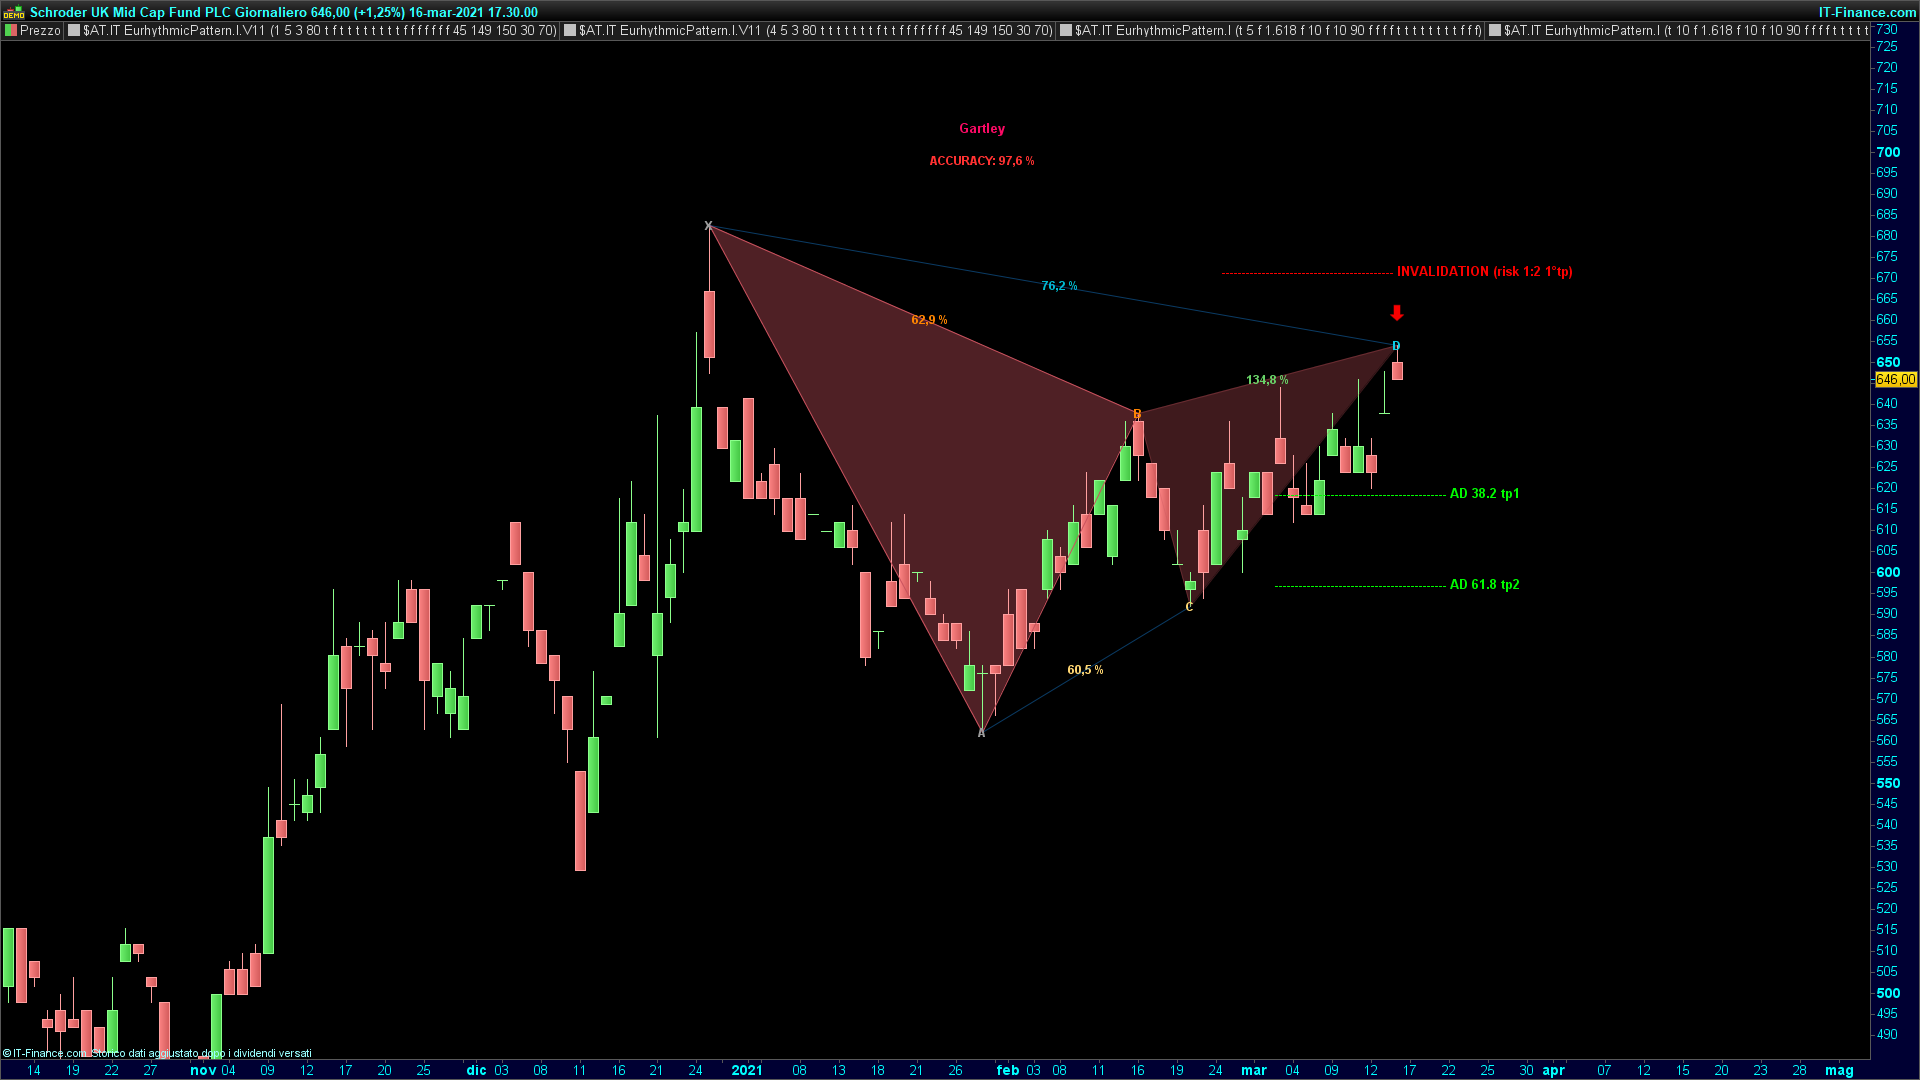Viewport: 1920px width, 1080px height.
Task: Select the EurhythmicPattern.I.V11 (1 5 3 80...) indicator label
Action: [319, 31]
